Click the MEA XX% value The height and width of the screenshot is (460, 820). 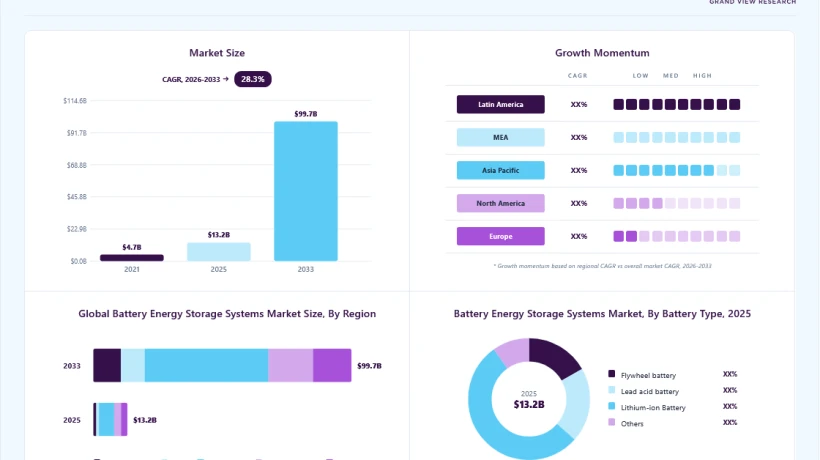pos(579,137)
